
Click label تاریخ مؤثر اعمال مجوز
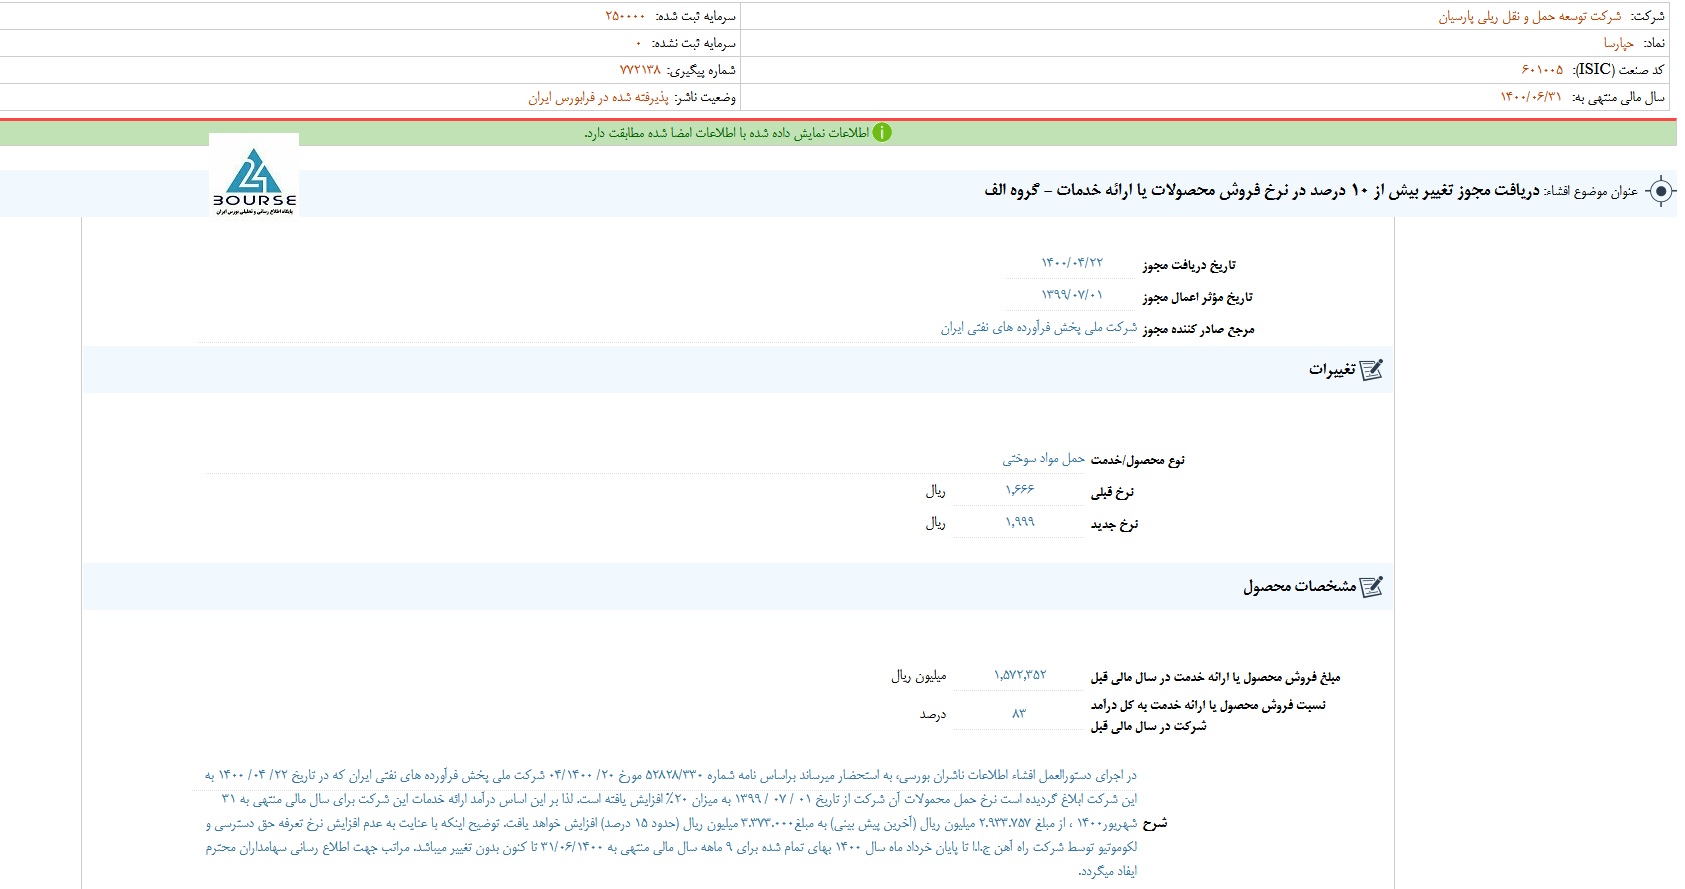[1197, 297]
